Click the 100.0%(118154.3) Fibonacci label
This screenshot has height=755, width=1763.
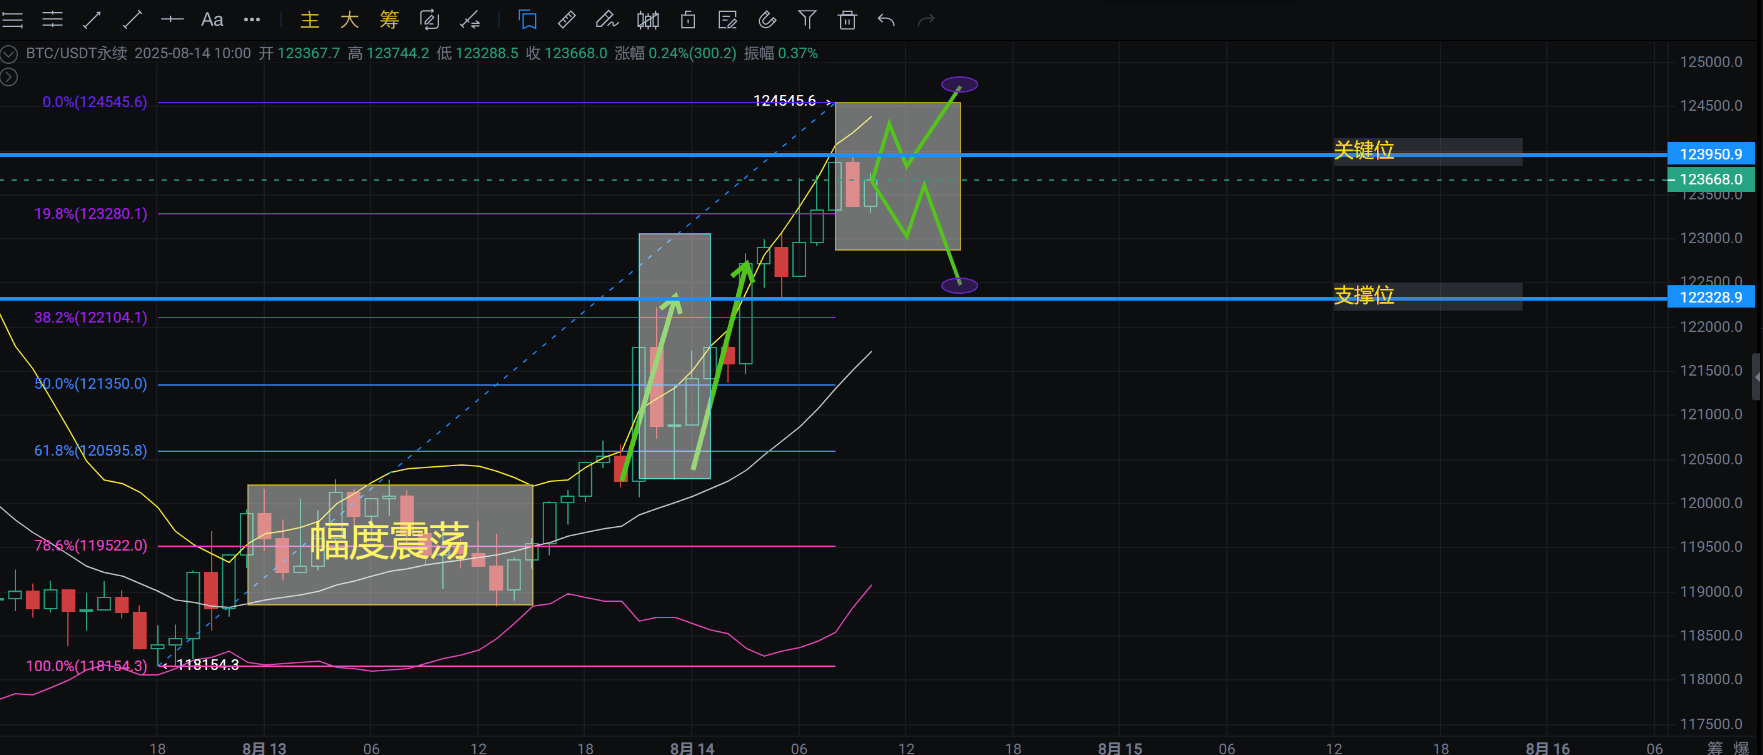[x=87, y=665]
